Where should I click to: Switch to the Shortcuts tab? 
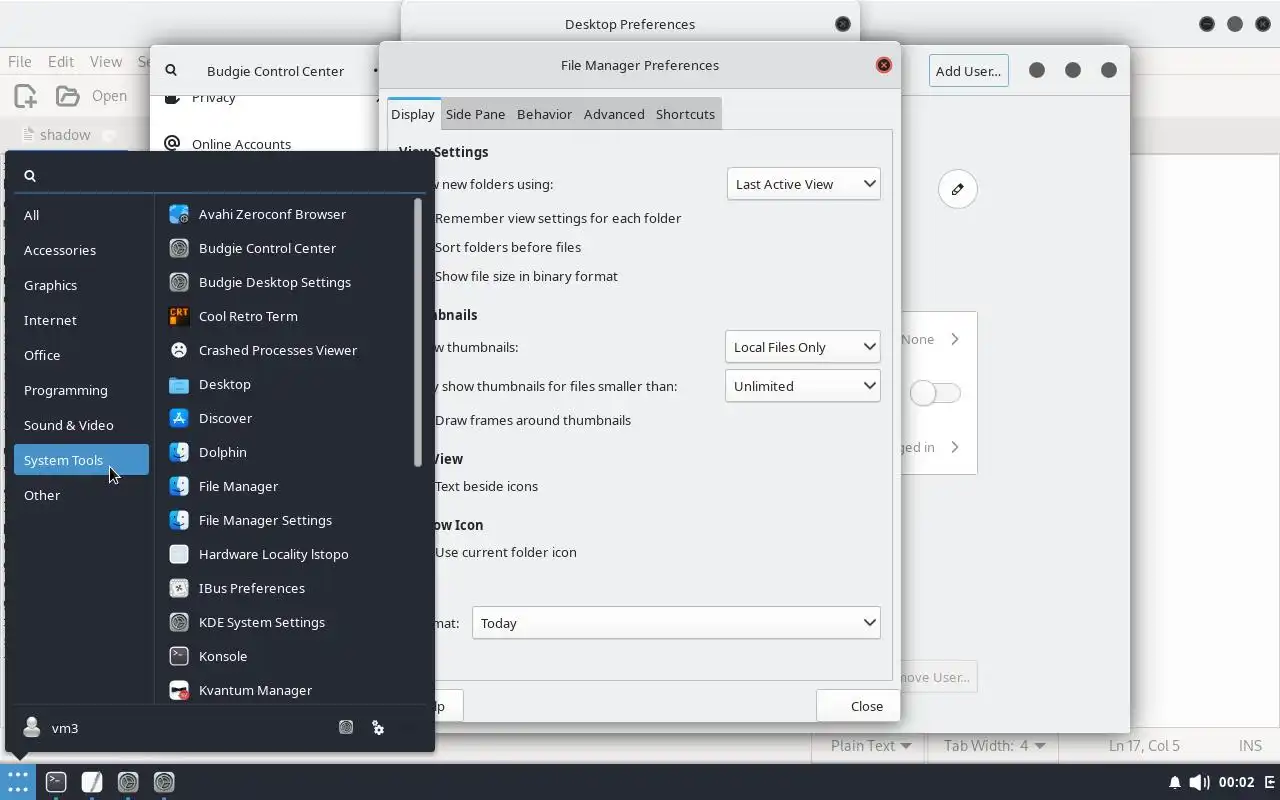click(x=685, y=114)
